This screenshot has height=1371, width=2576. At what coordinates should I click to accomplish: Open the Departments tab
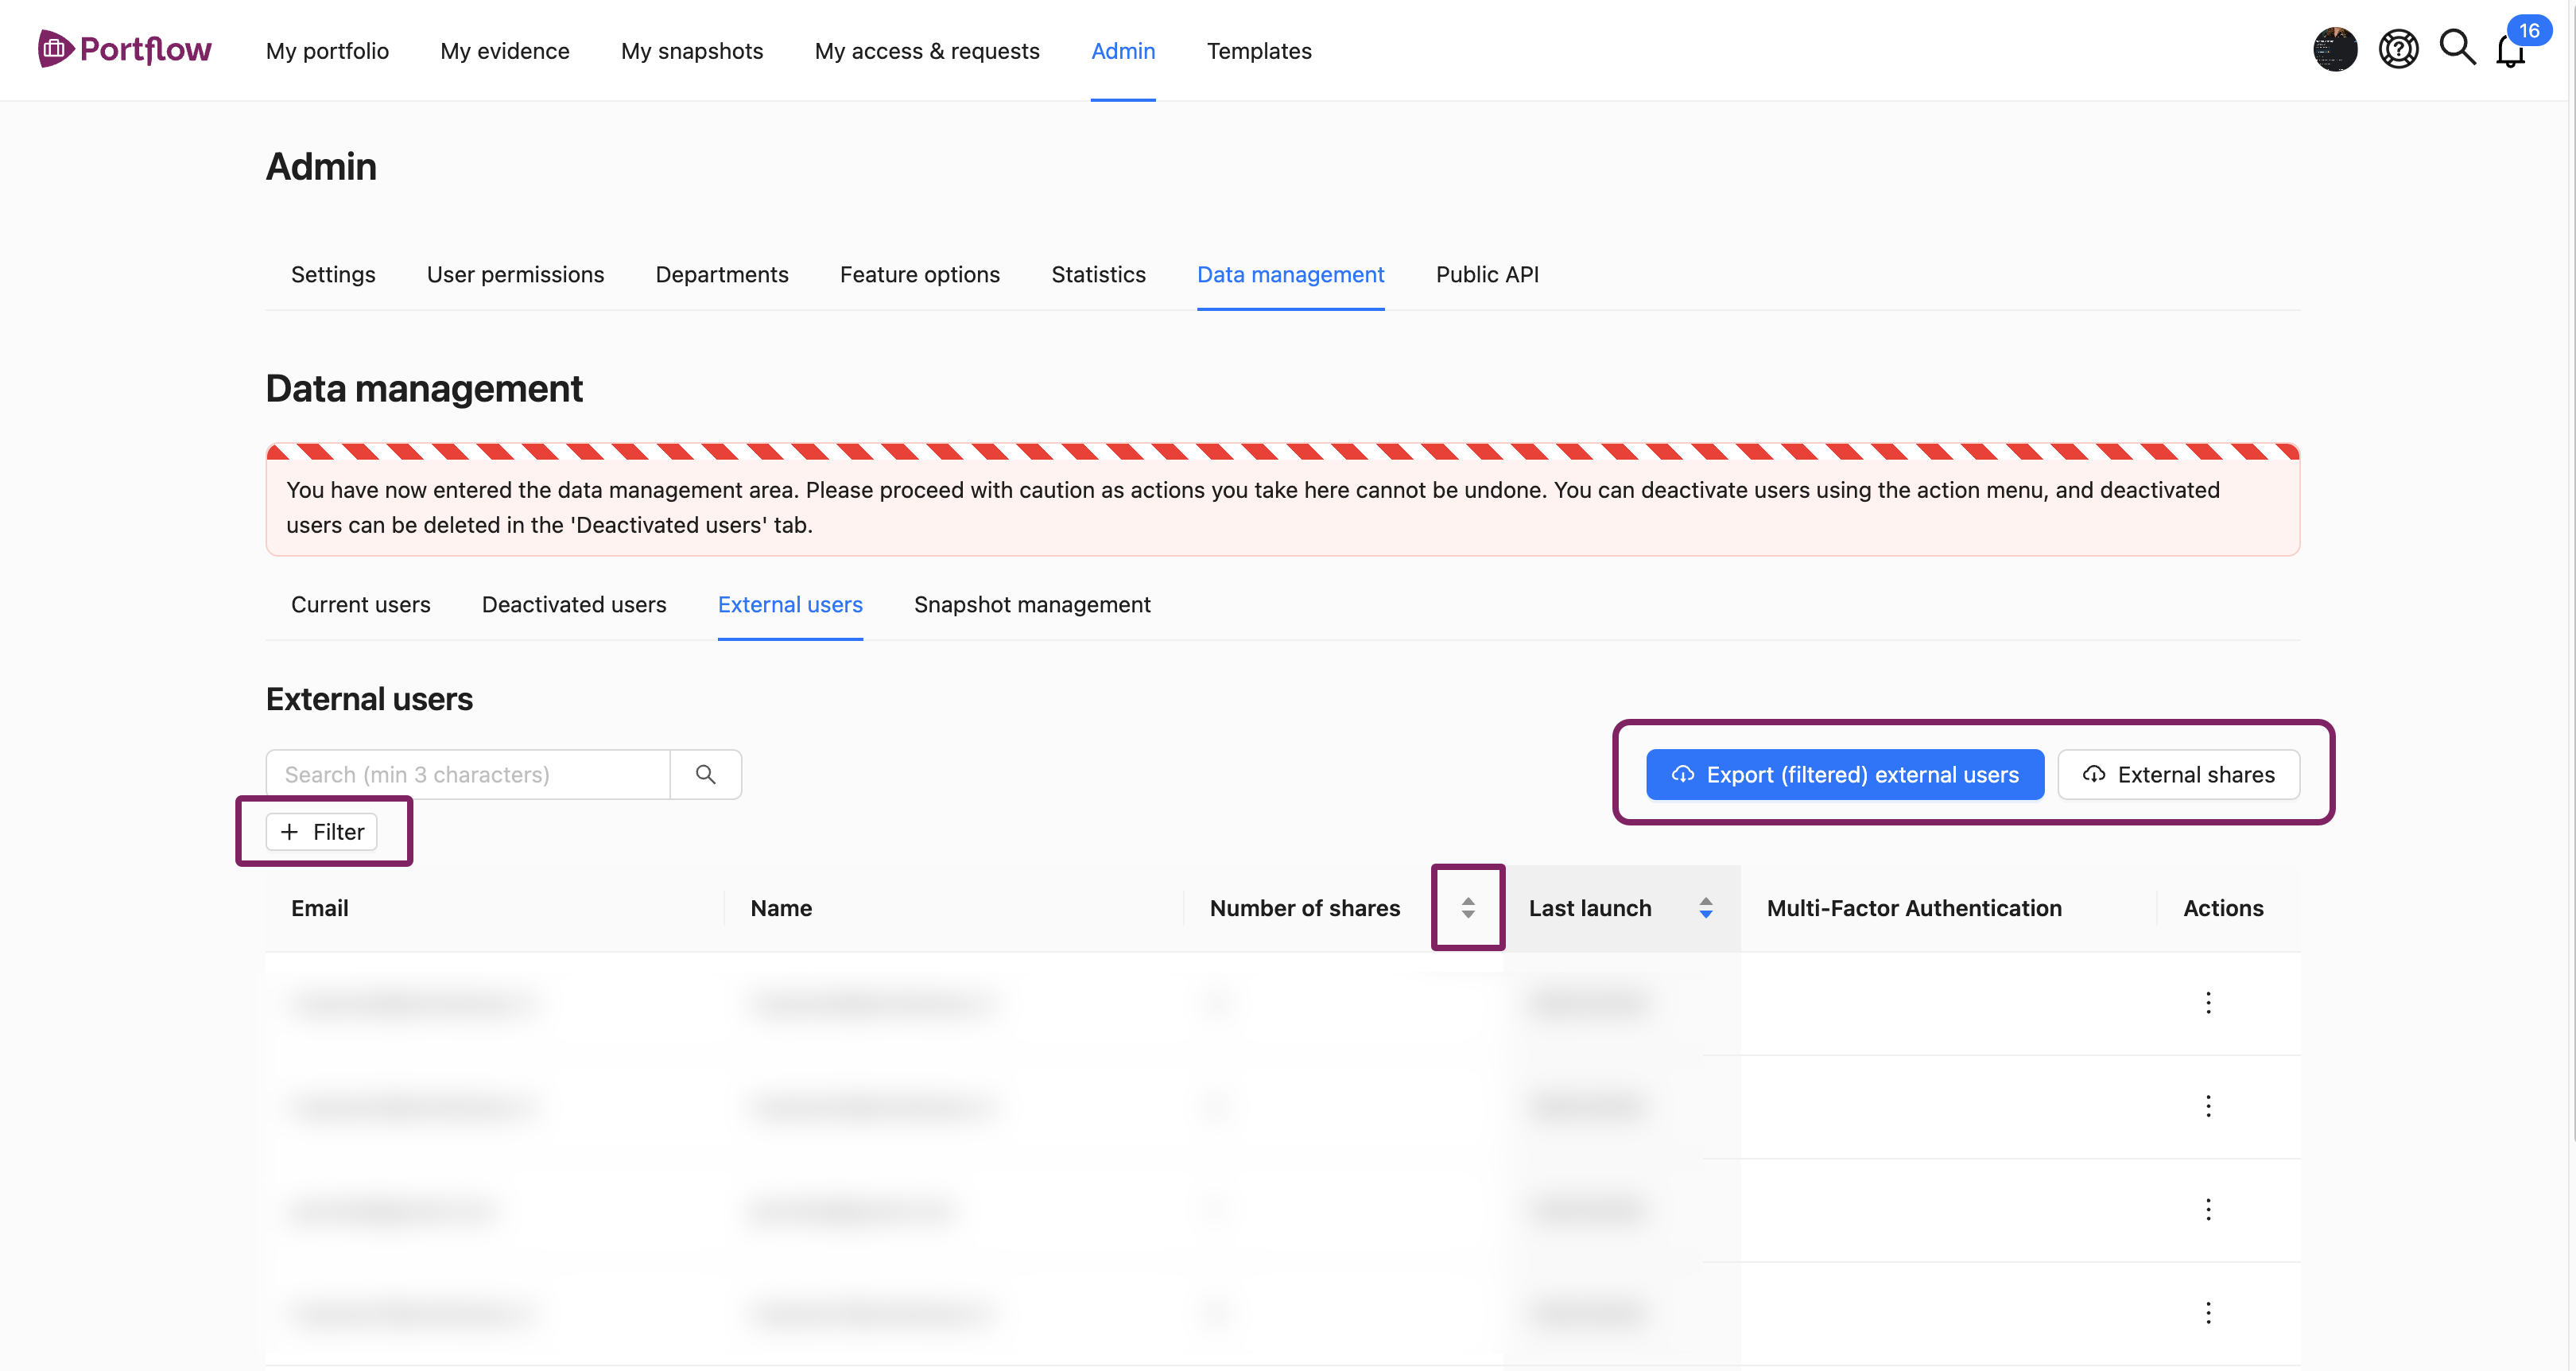(722, 275)
